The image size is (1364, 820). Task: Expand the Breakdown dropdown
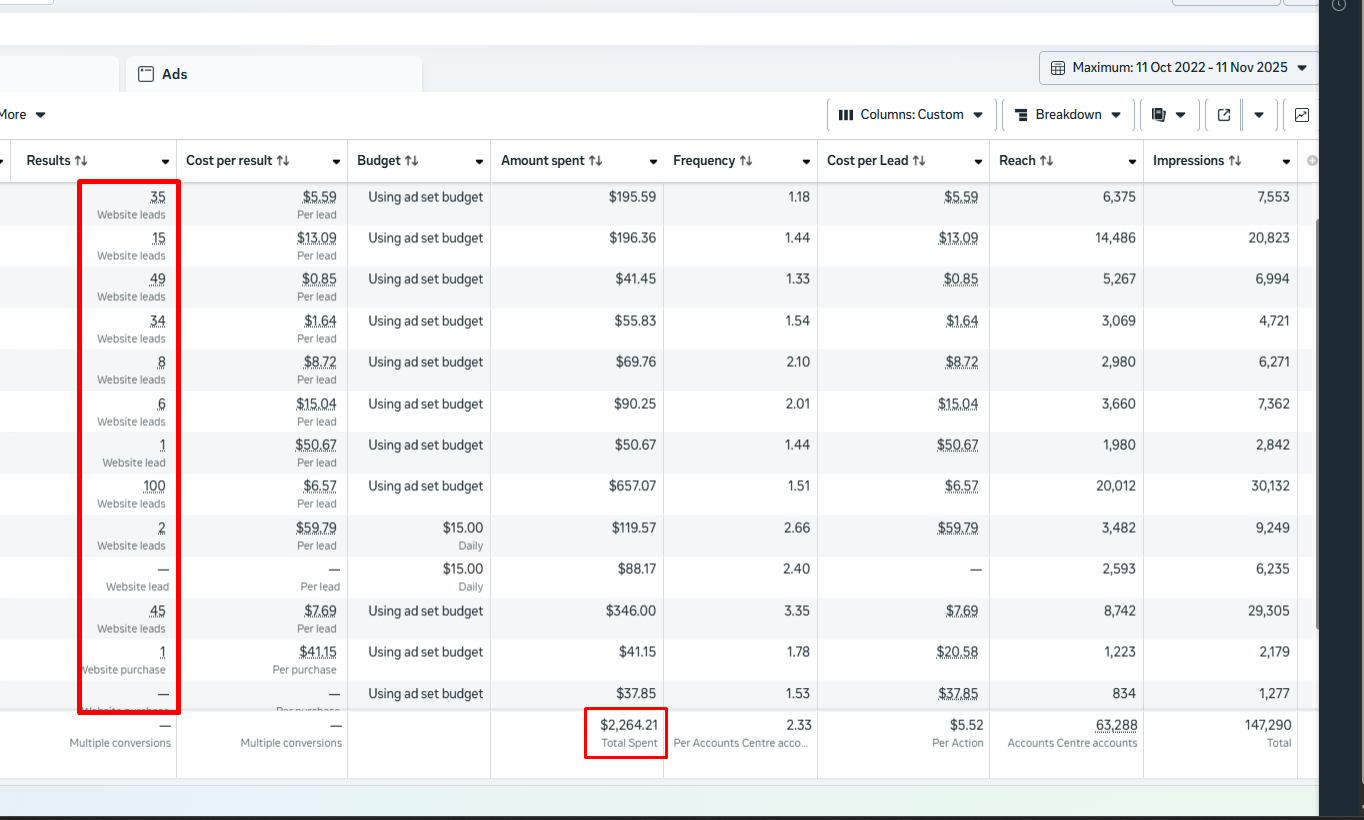pyautogui.click(x=1068, y=115)
